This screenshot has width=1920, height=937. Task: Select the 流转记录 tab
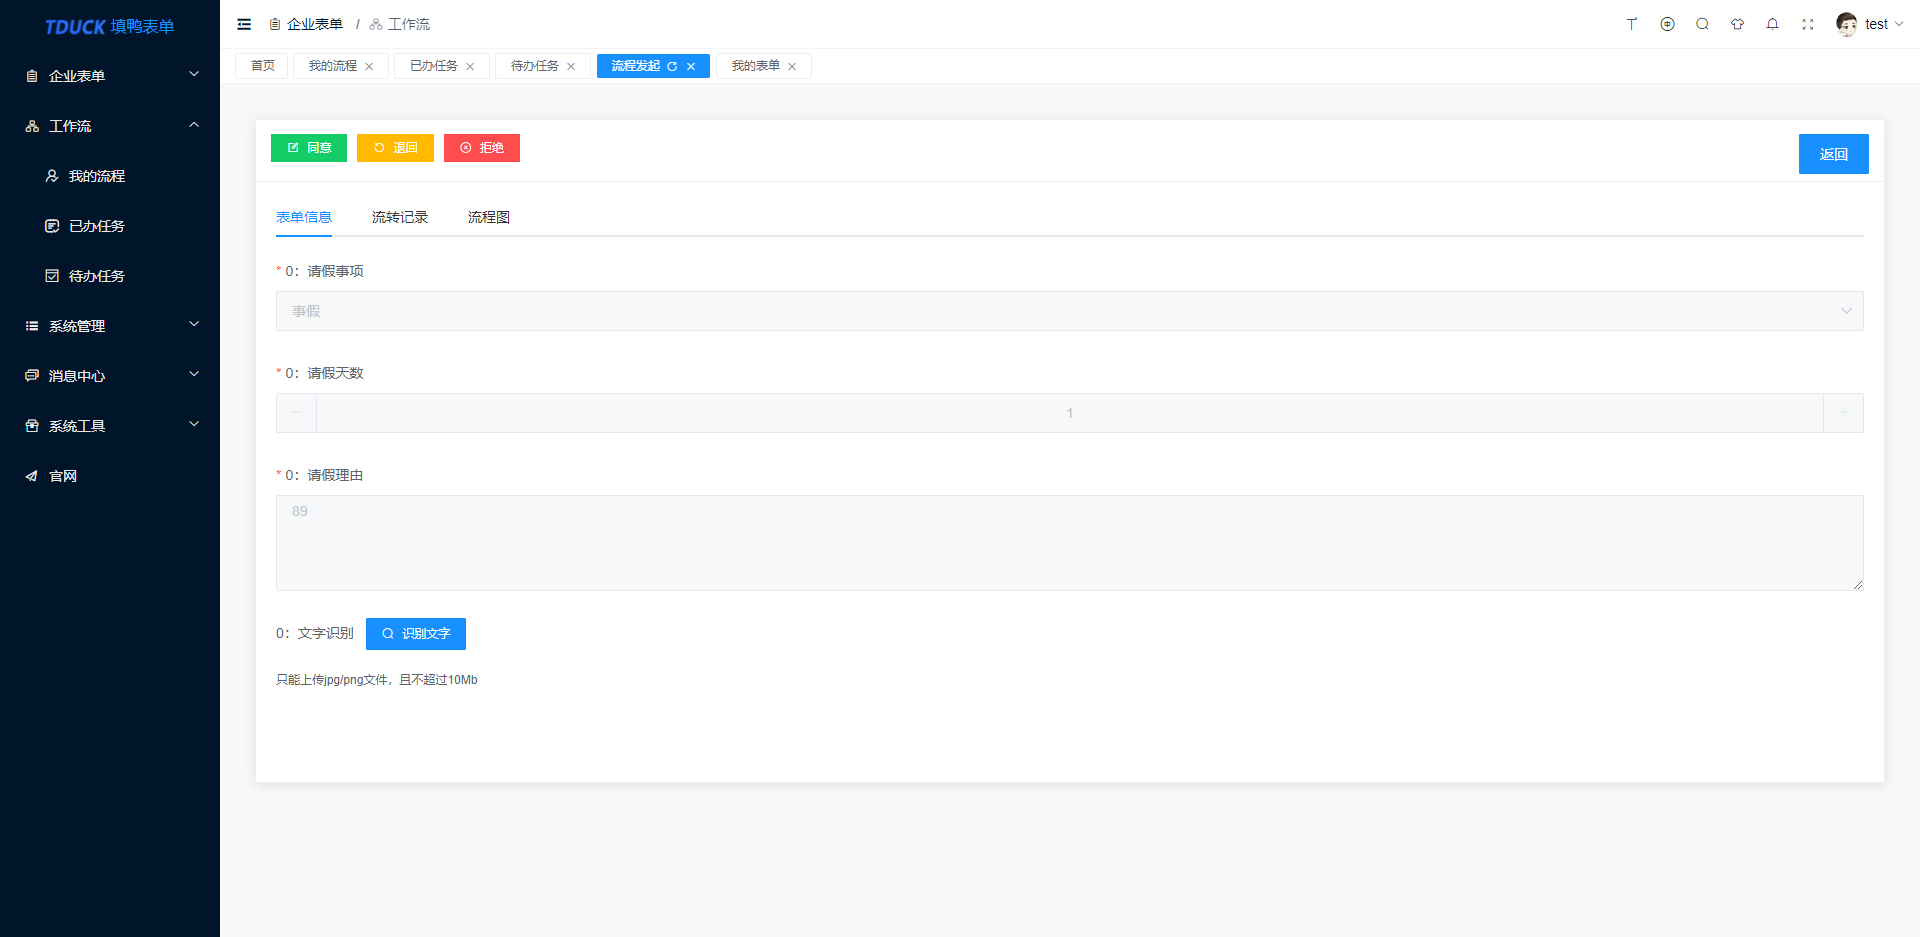tap(400, 217)
